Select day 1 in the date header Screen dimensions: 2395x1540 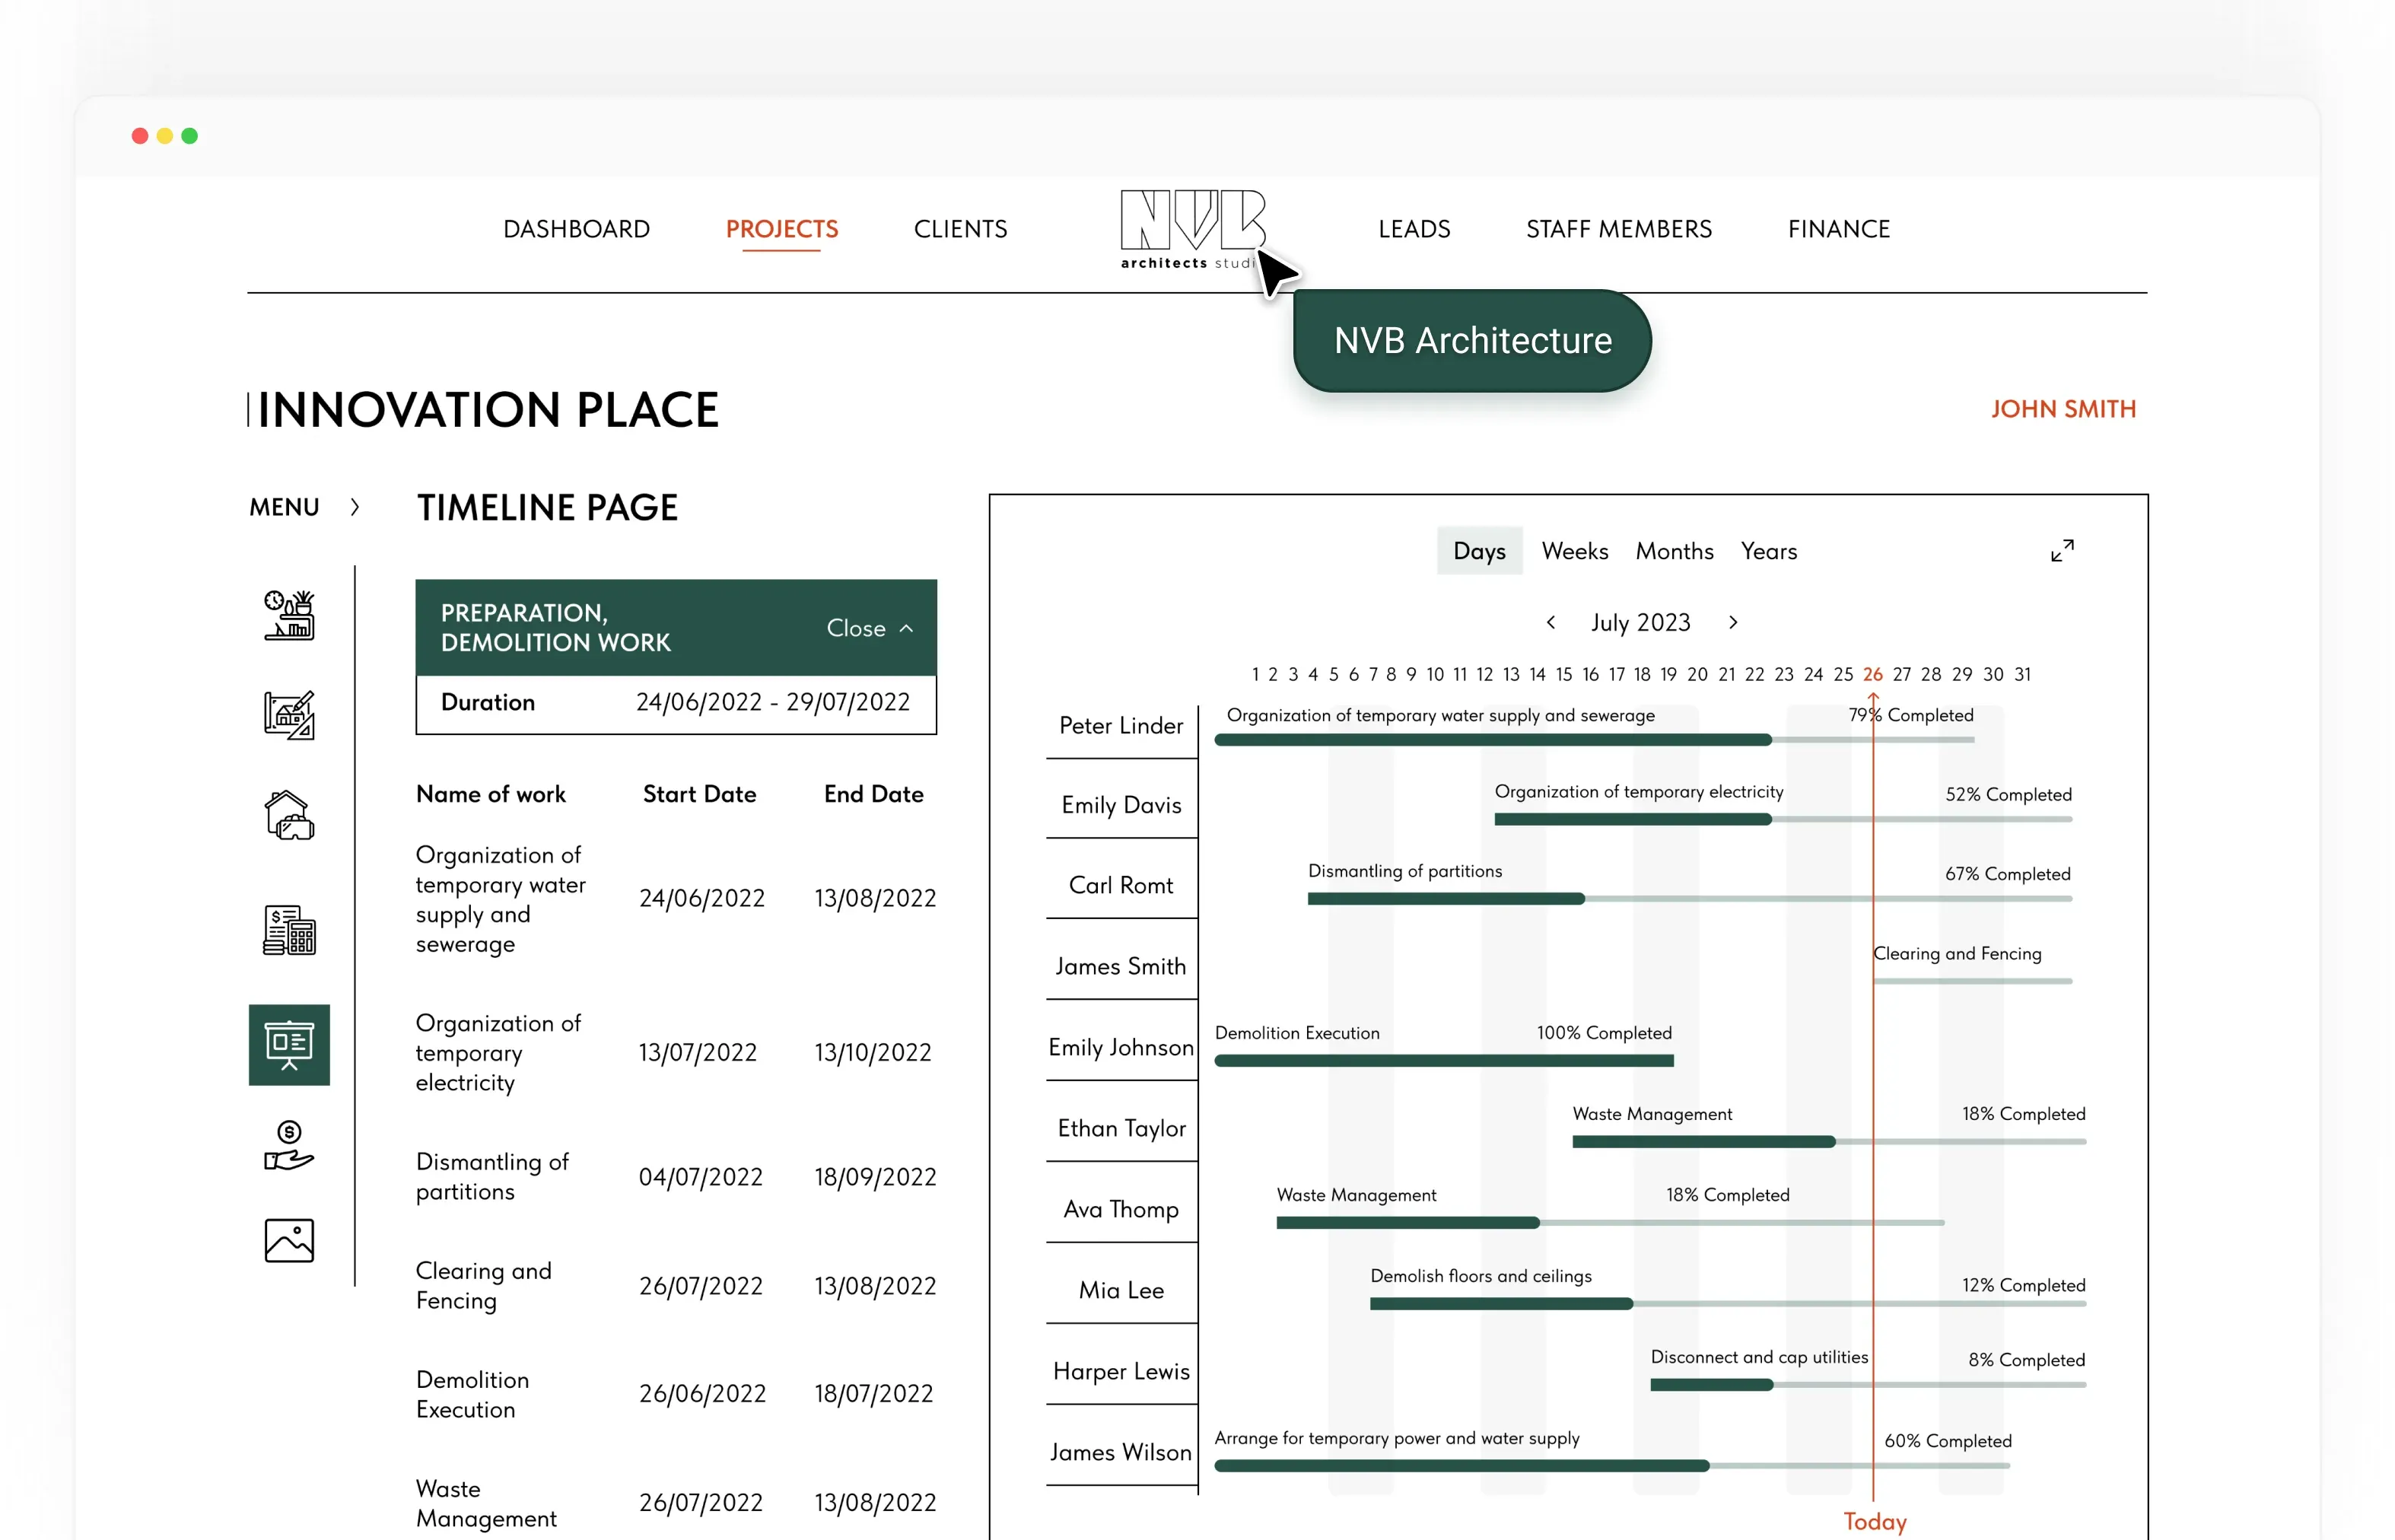[x=1255, y=674]
